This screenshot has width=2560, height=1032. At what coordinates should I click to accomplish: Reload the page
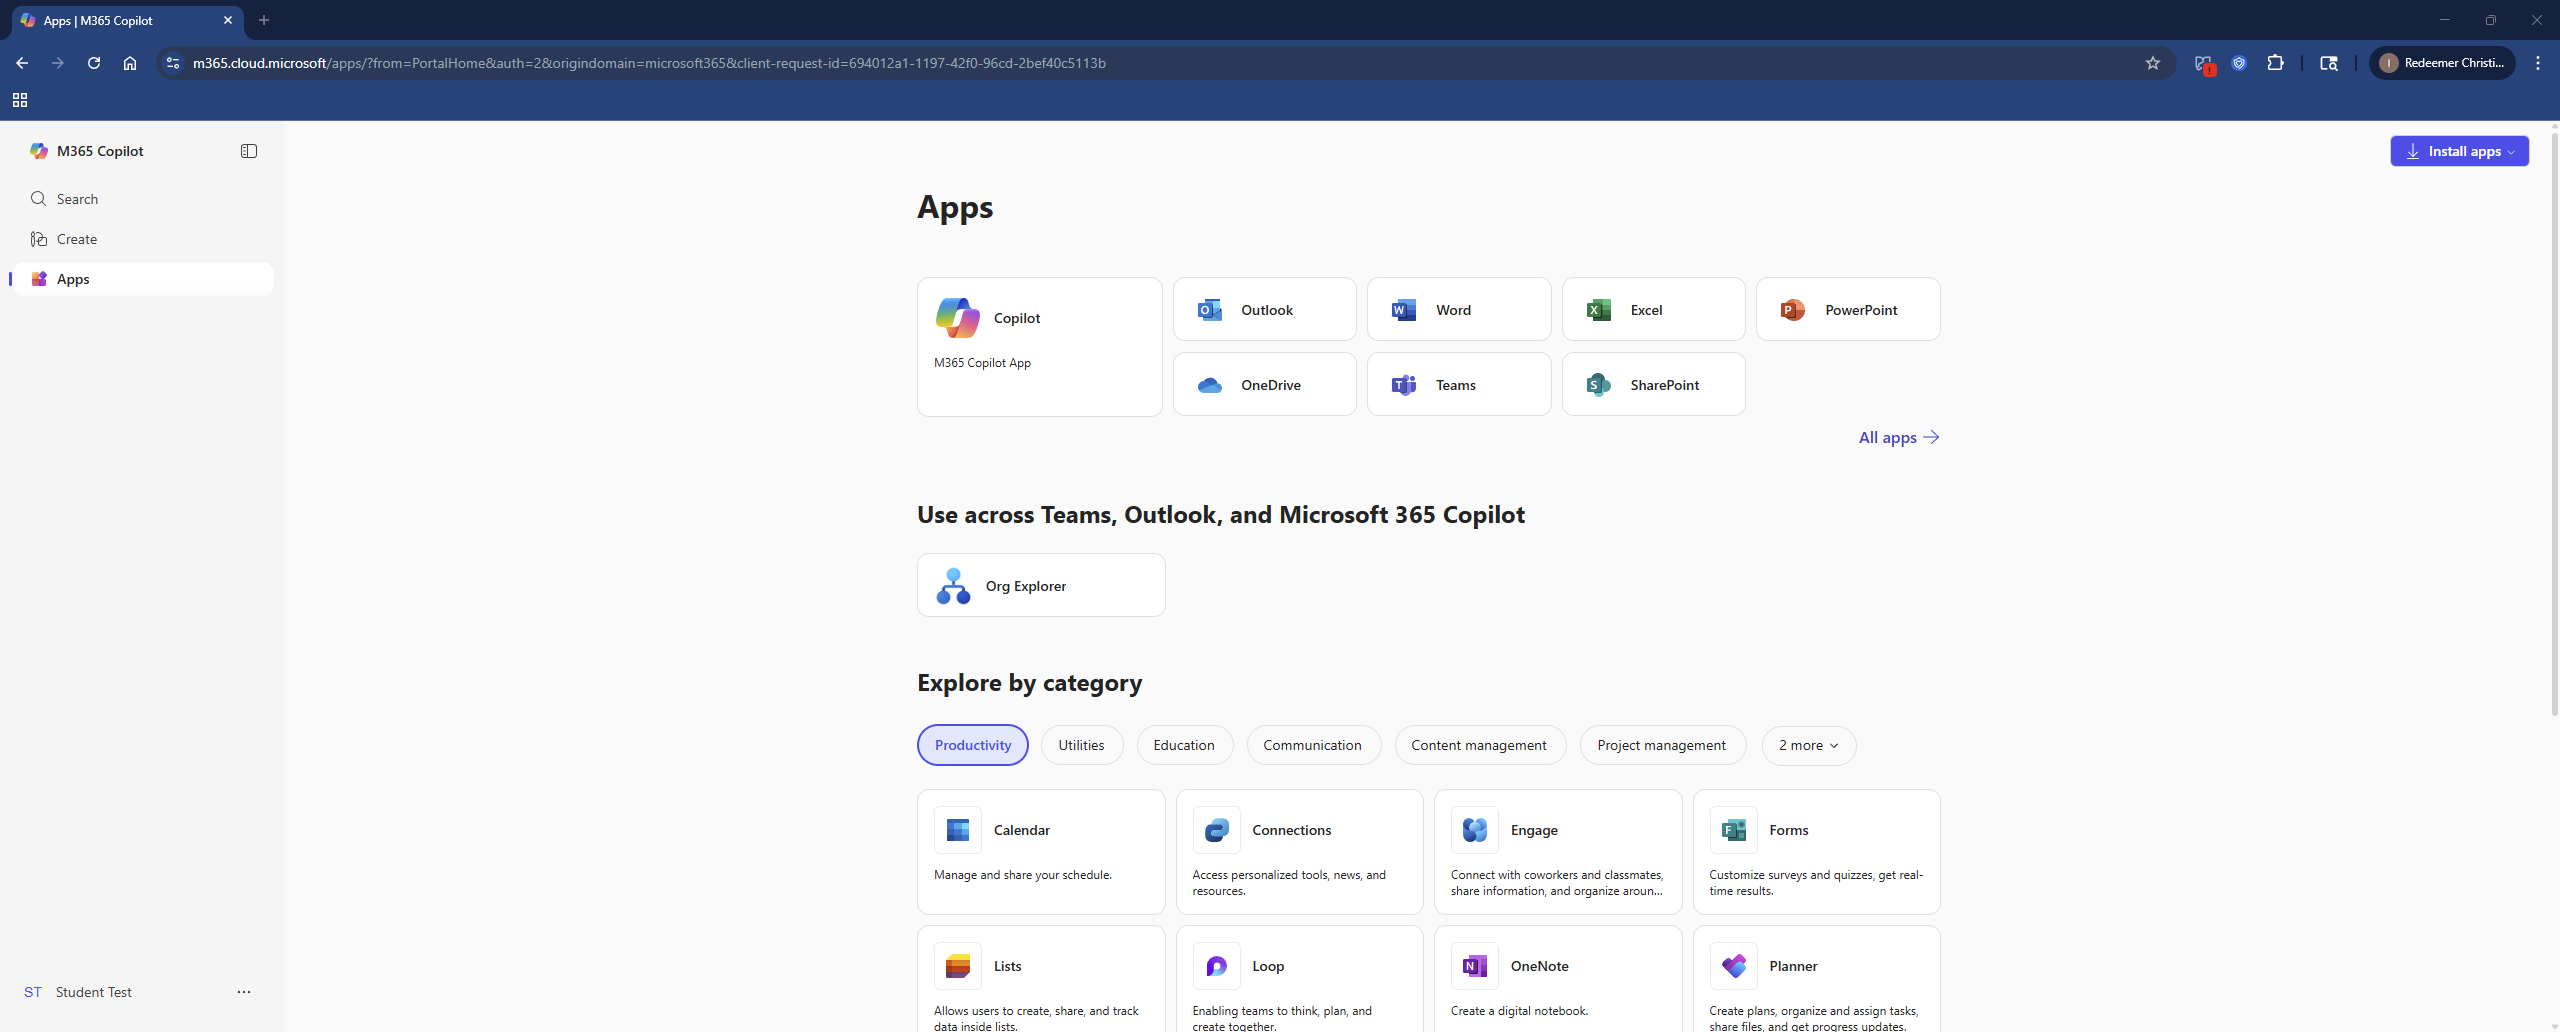[94, 63]
